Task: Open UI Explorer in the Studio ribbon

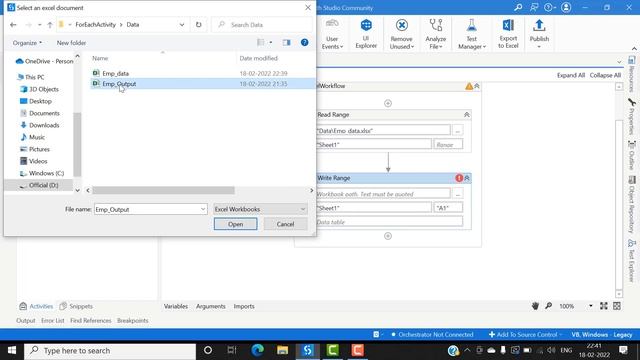Action: click(x=366, y=34)
